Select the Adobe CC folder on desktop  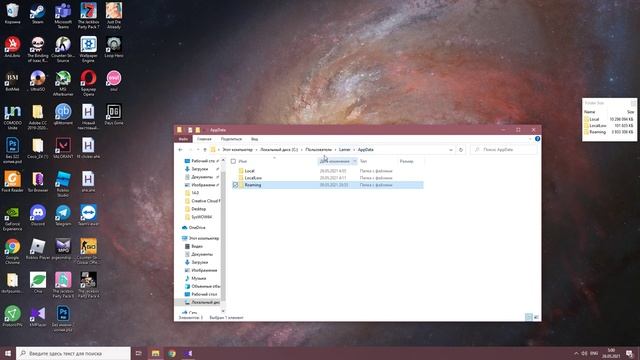(x=38, y=117)
